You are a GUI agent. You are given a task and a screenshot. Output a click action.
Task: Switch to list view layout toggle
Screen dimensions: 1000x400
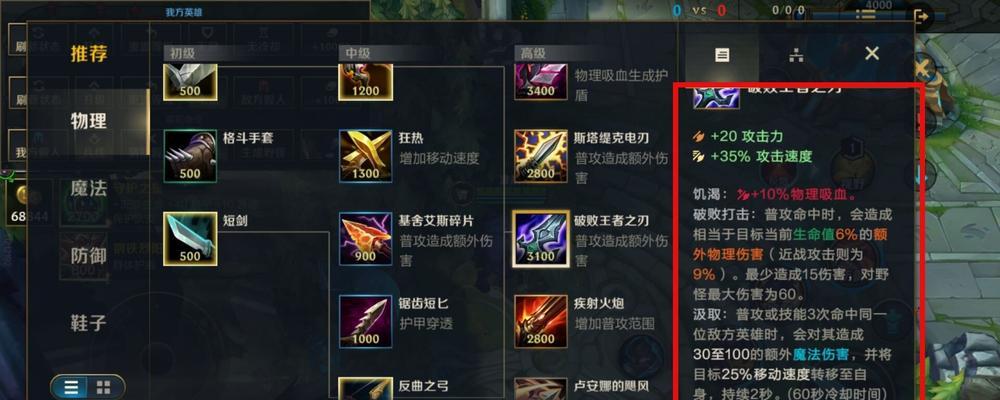(74, 387)
